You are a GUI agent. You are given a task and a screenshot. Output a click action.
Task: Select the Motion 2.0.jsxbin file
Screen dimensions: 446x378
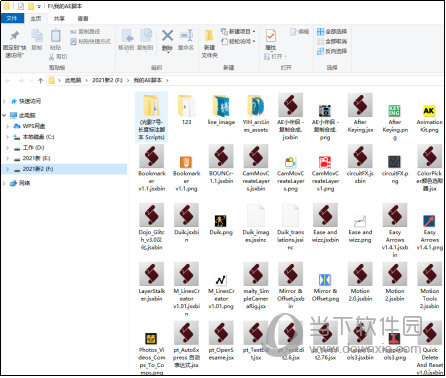360,283
